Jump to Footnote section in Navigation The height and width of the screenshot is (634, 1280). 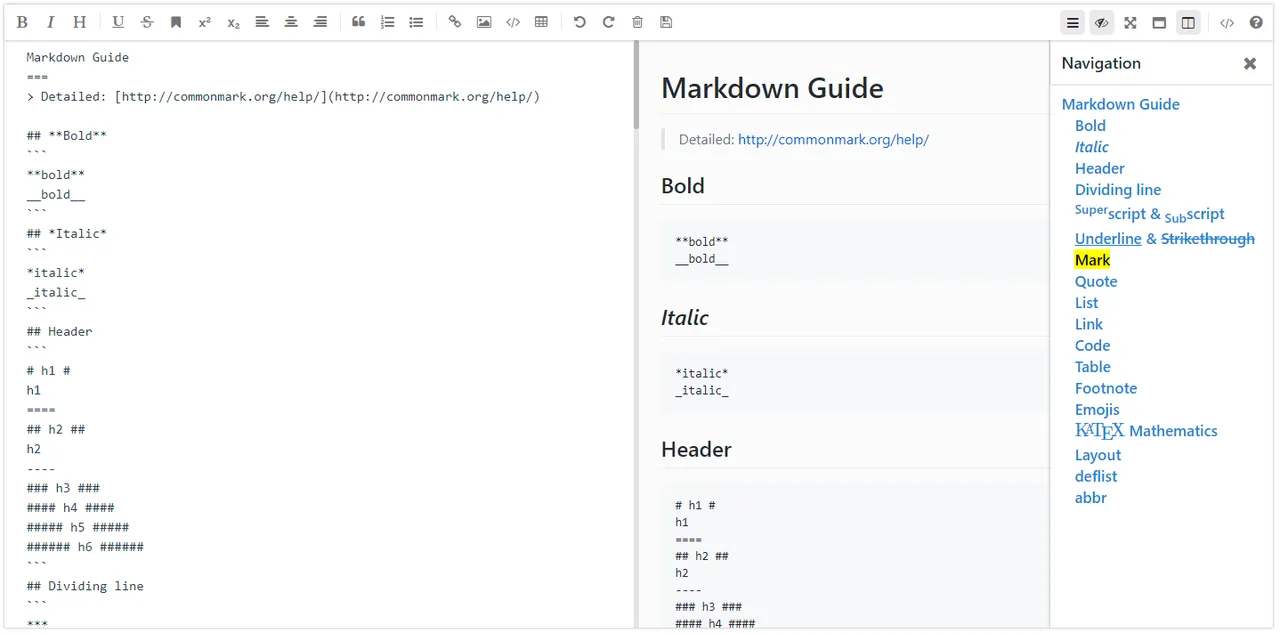coord(1105,388)
